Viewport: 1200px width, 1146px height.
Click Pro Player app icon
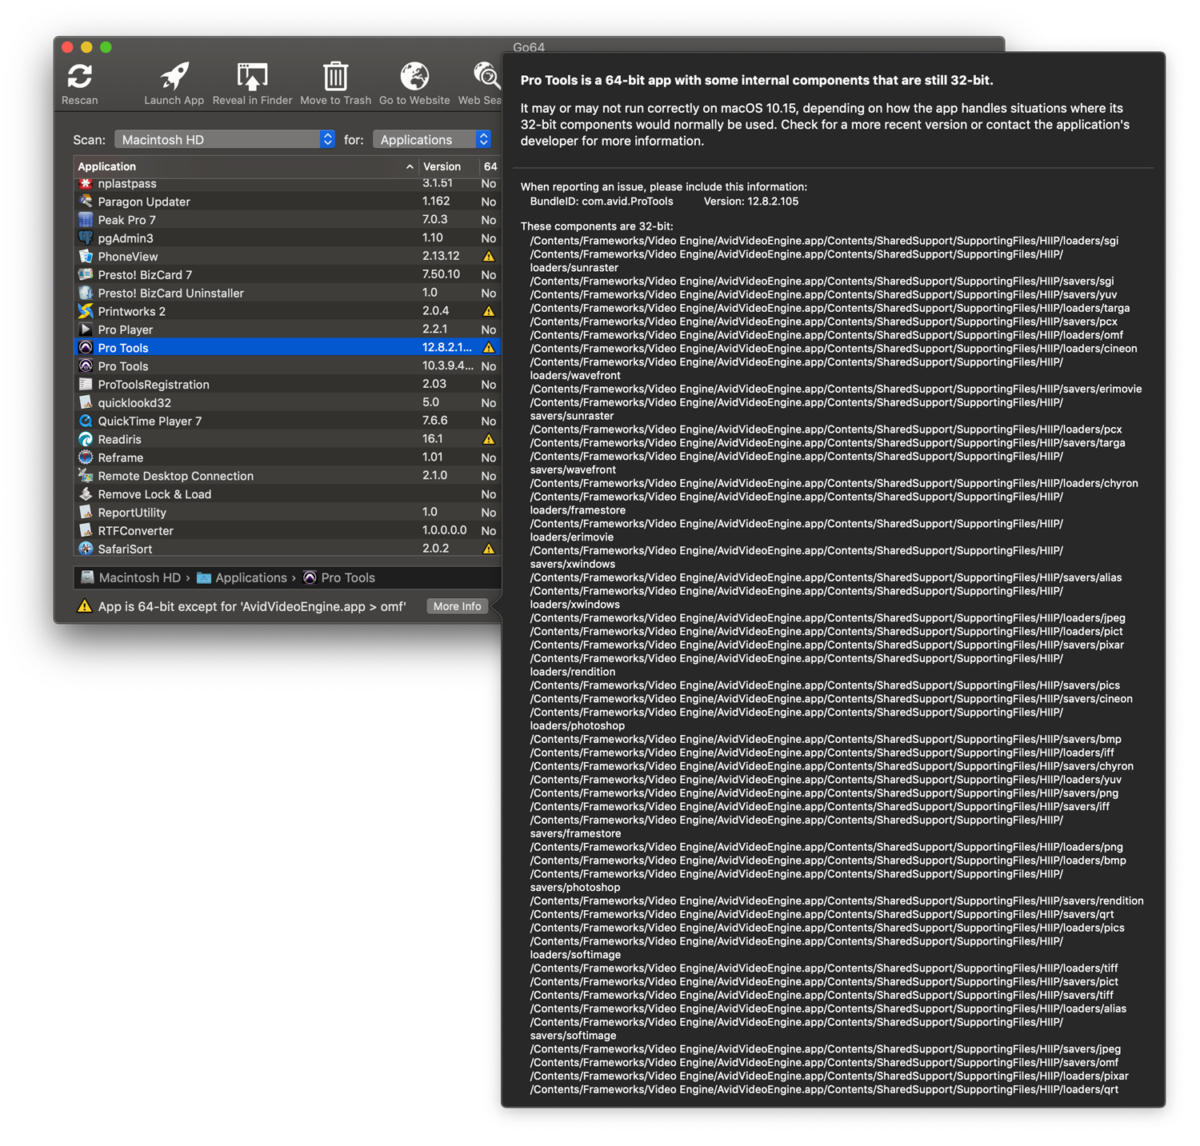pos(86,330)
